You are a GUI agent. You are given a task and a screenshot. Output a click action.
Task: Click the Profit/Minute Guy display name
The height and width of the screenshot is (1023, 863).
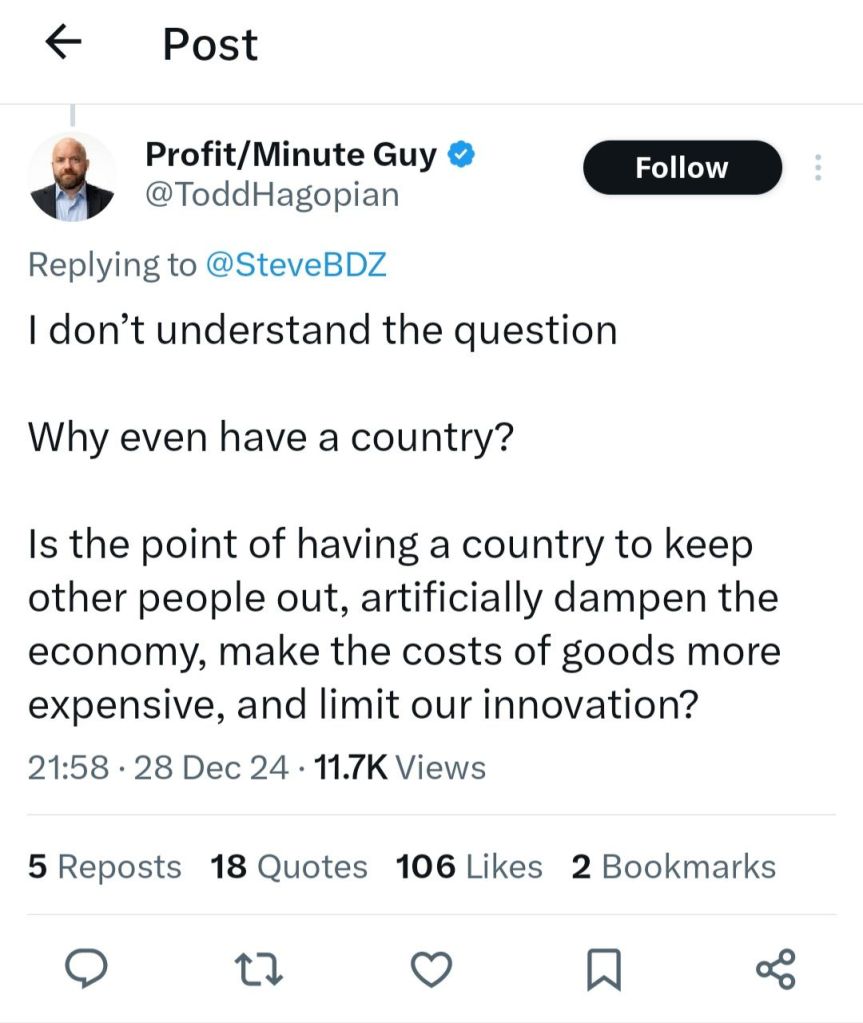[291, 155]
